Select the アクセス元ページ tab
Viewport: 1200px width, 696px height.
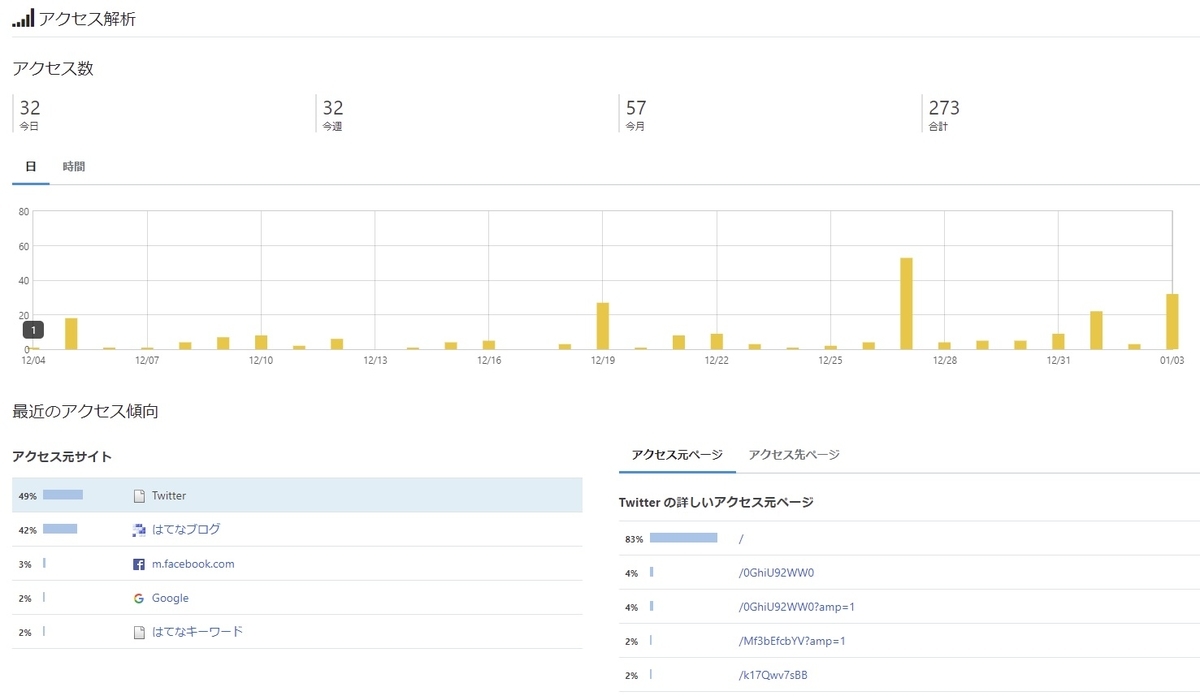(x=677, y=455)
